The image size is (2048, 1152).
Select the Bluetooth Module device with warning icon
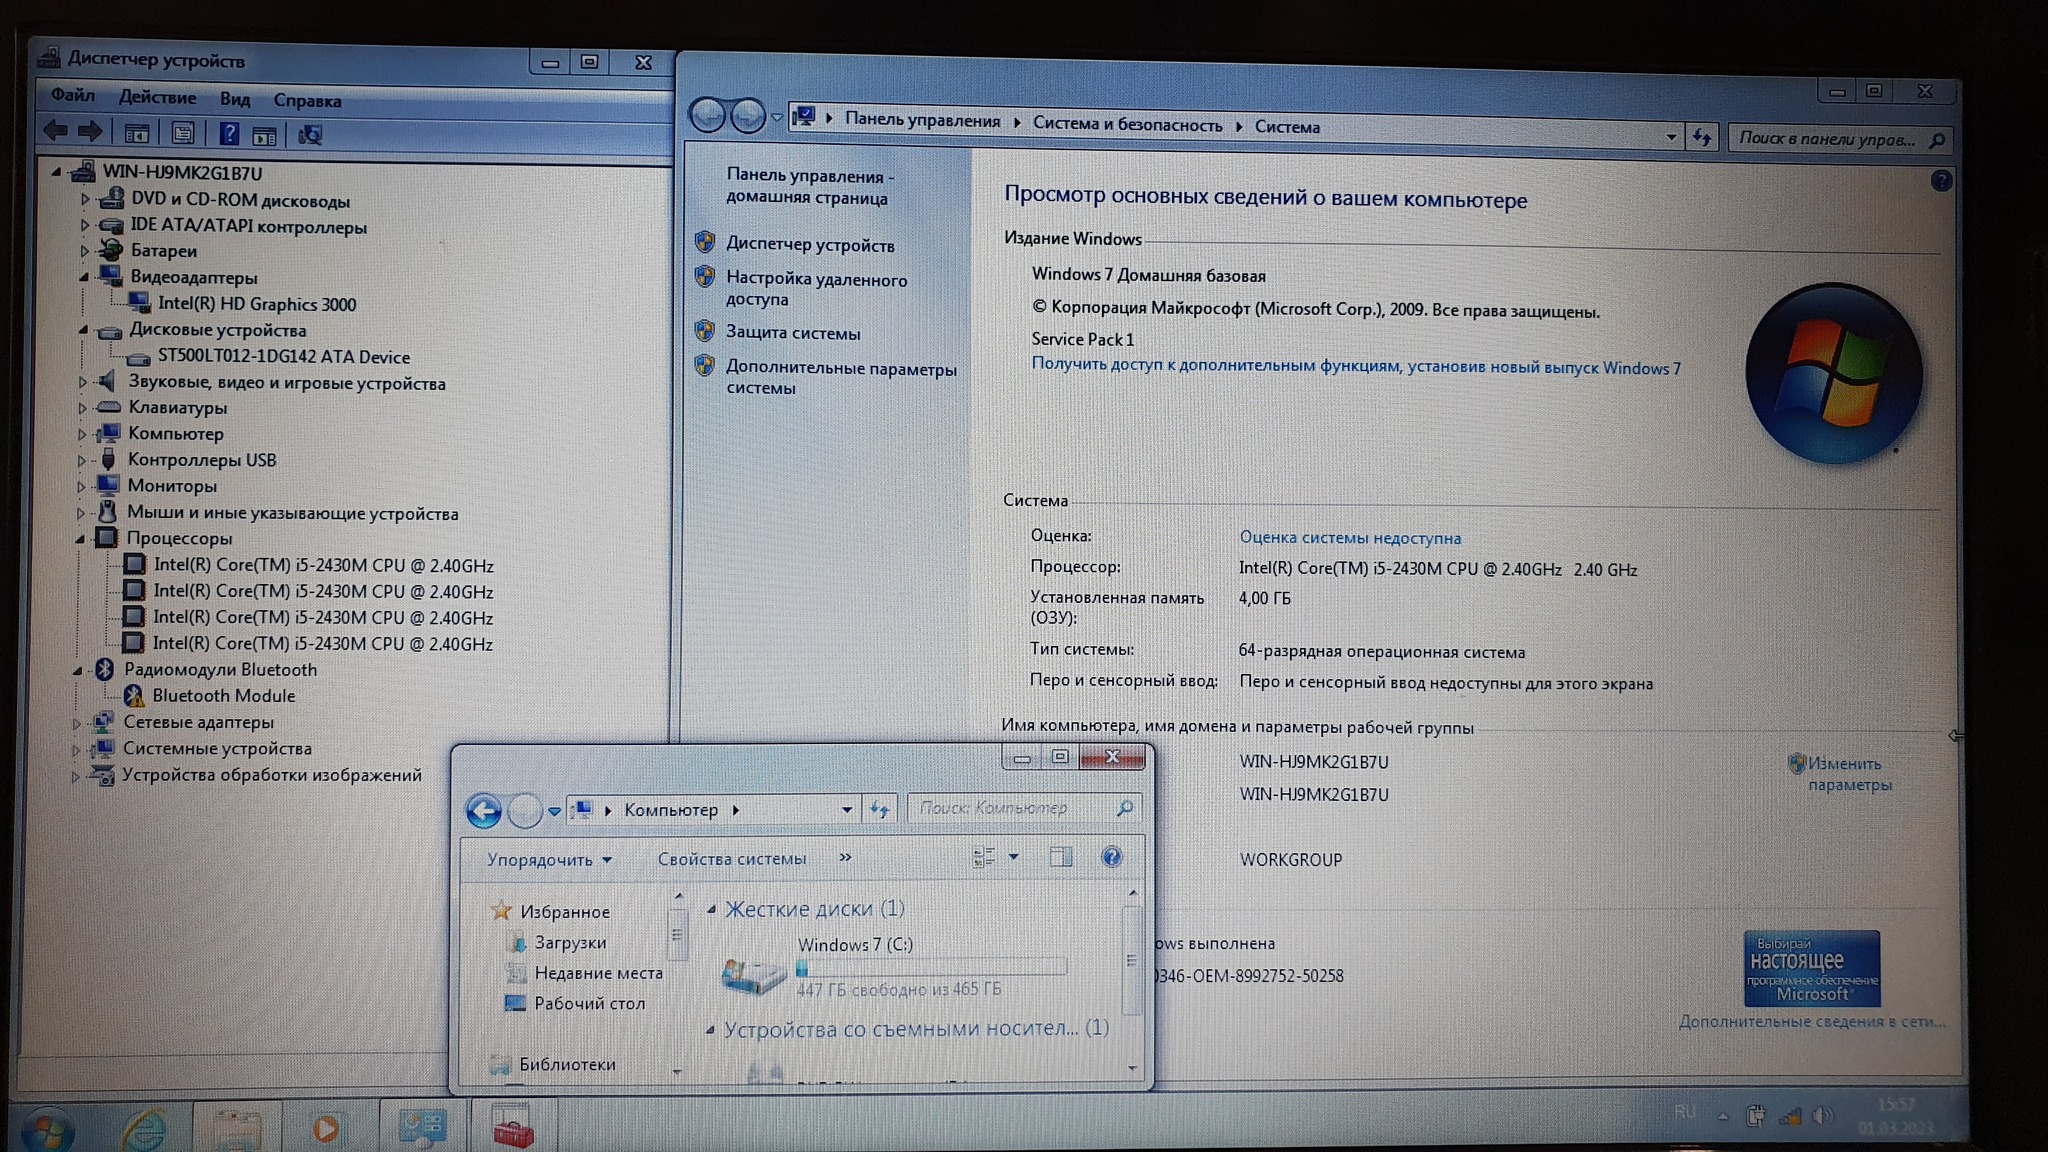point(223,696)
